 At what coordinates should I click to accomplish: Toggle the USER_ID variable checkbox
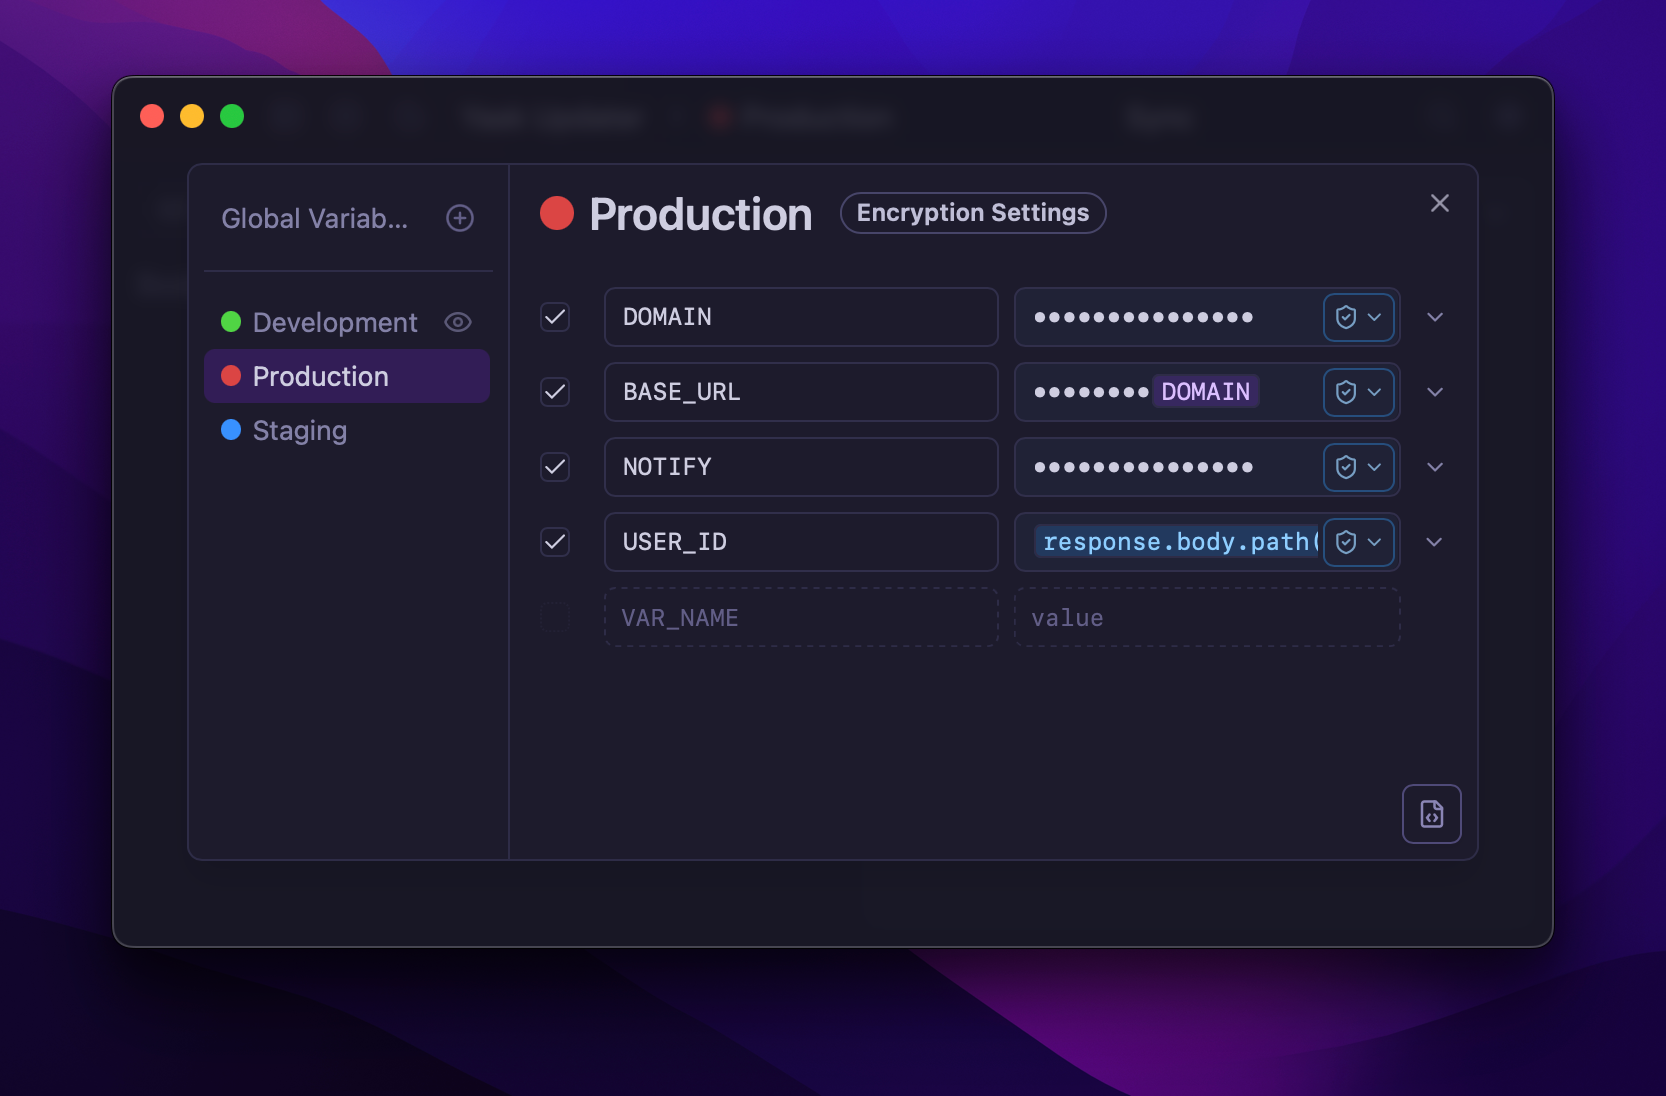[555, 542]
